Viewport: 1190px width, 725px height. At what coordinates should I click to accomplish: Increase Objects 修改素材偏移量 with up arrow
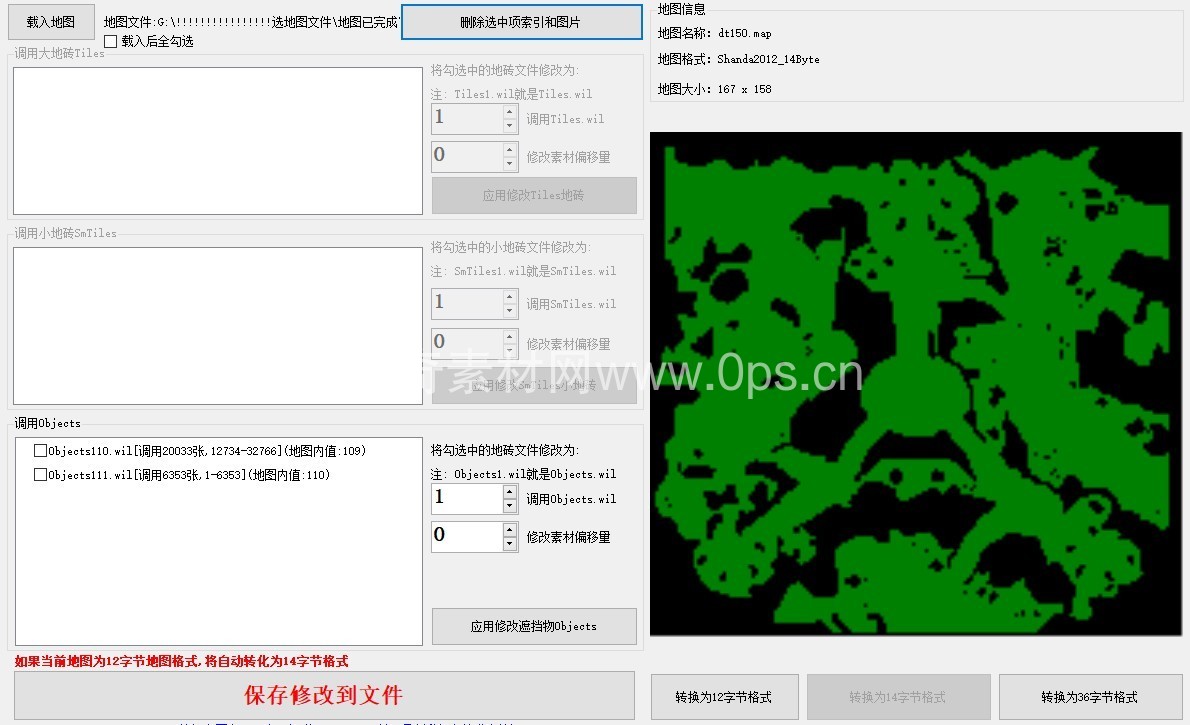[x=510, y=530]
